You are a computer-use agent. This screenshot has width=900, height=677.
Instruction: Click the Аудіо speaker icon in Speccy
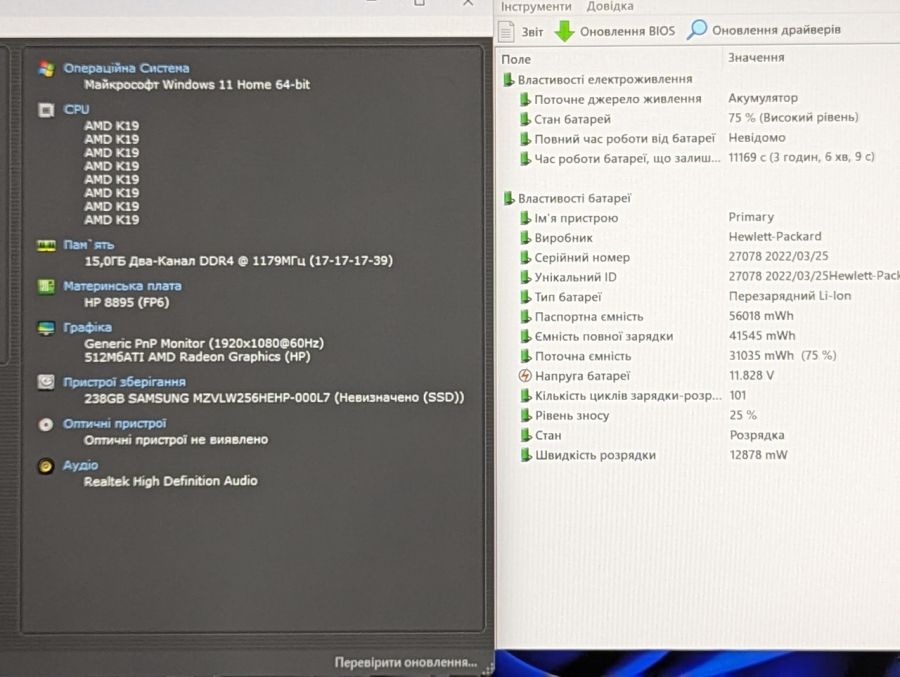(45, 466)
